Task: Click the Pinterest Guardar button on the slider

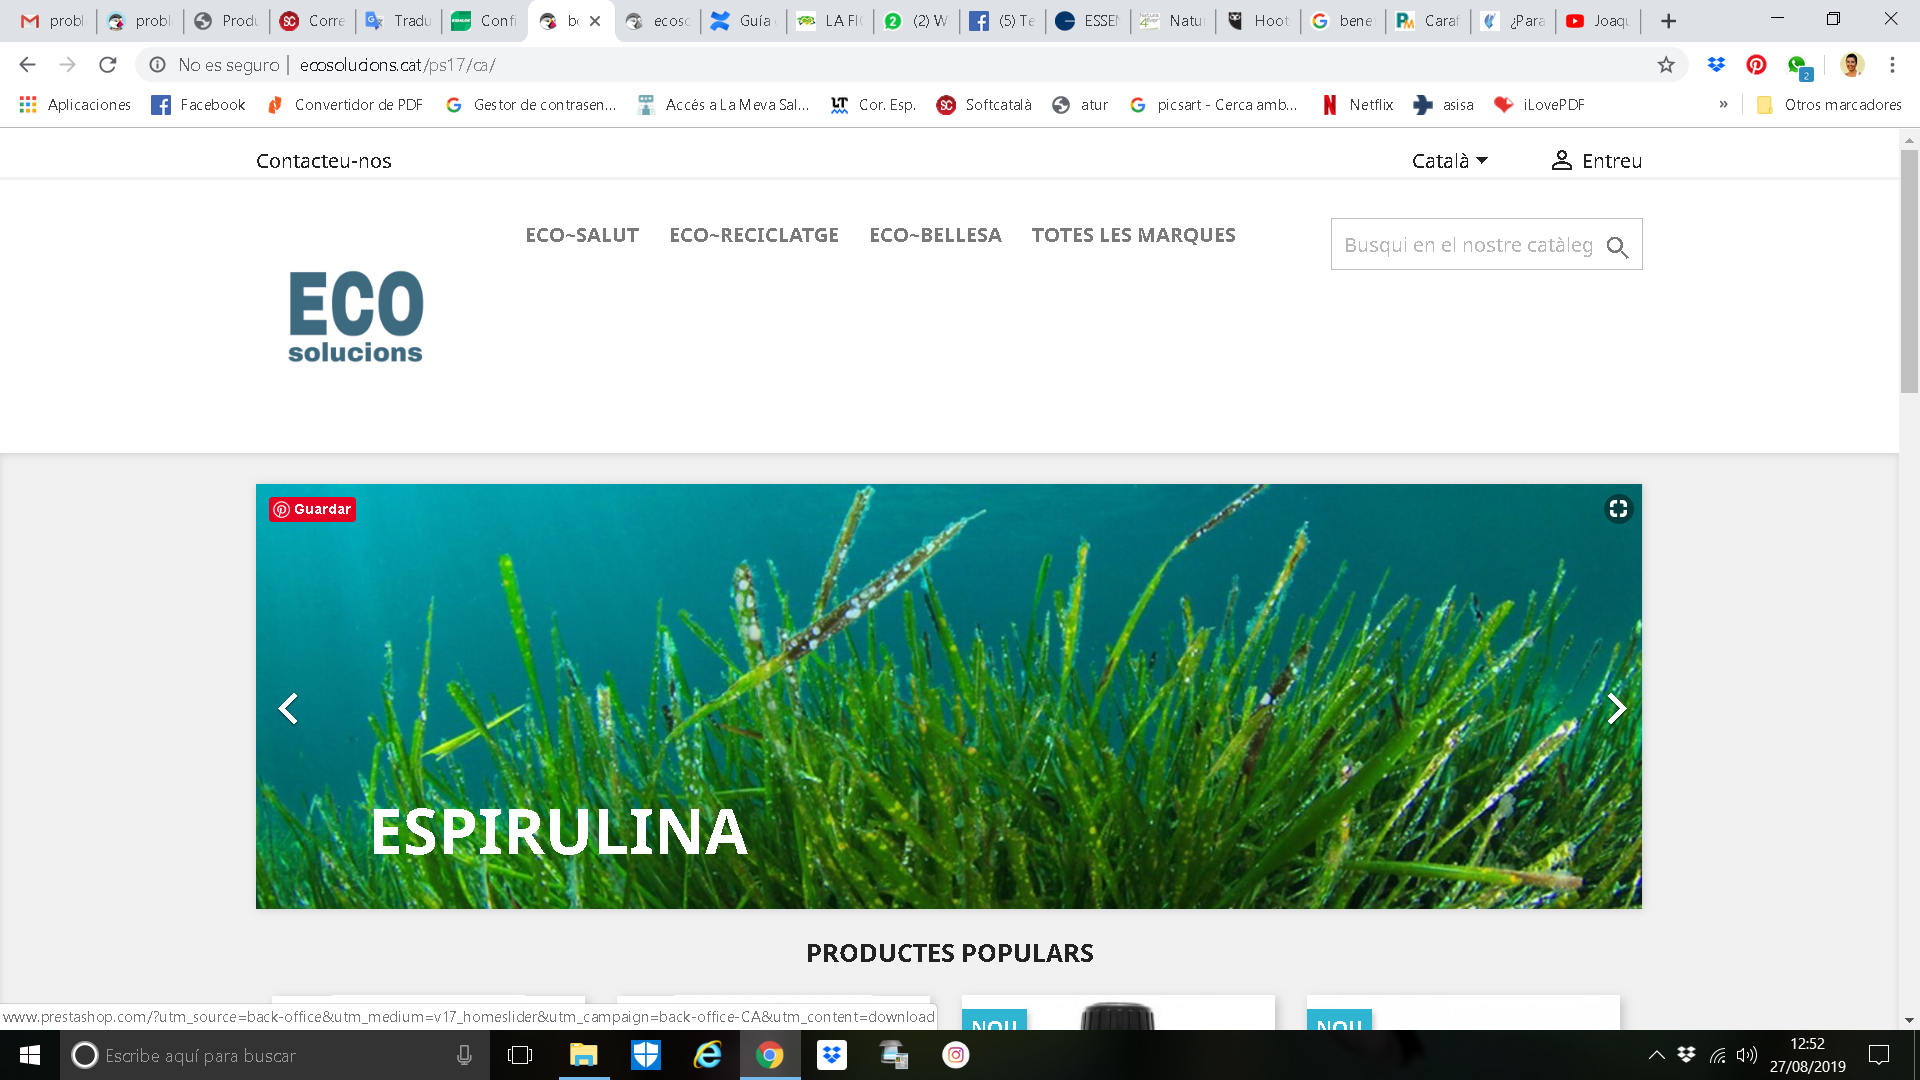Action: pyautogui.click(x=312, y=509)
